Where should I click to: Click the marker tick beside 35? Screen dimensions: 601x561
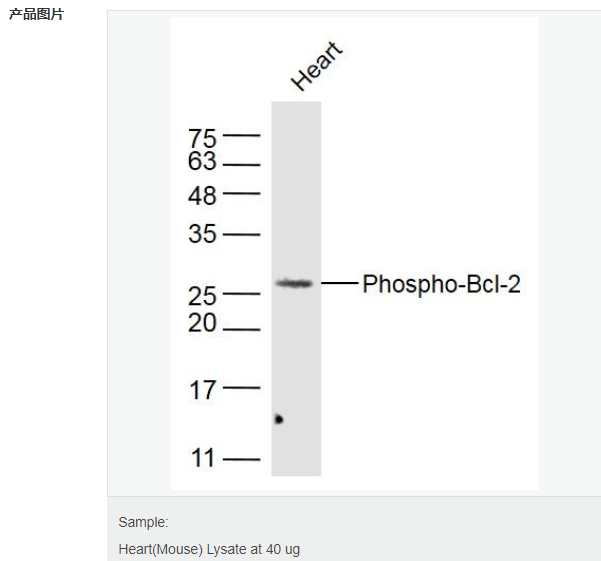(x=241, y=234)
